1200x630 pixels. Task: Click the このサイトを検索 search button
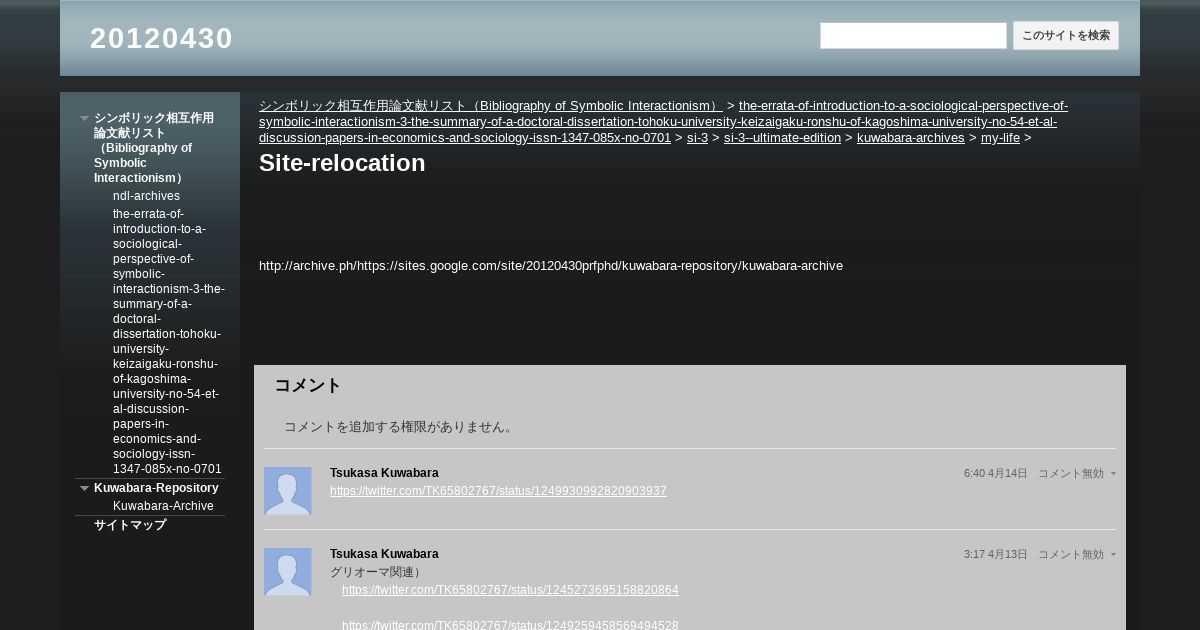(x=1066, y=36)
